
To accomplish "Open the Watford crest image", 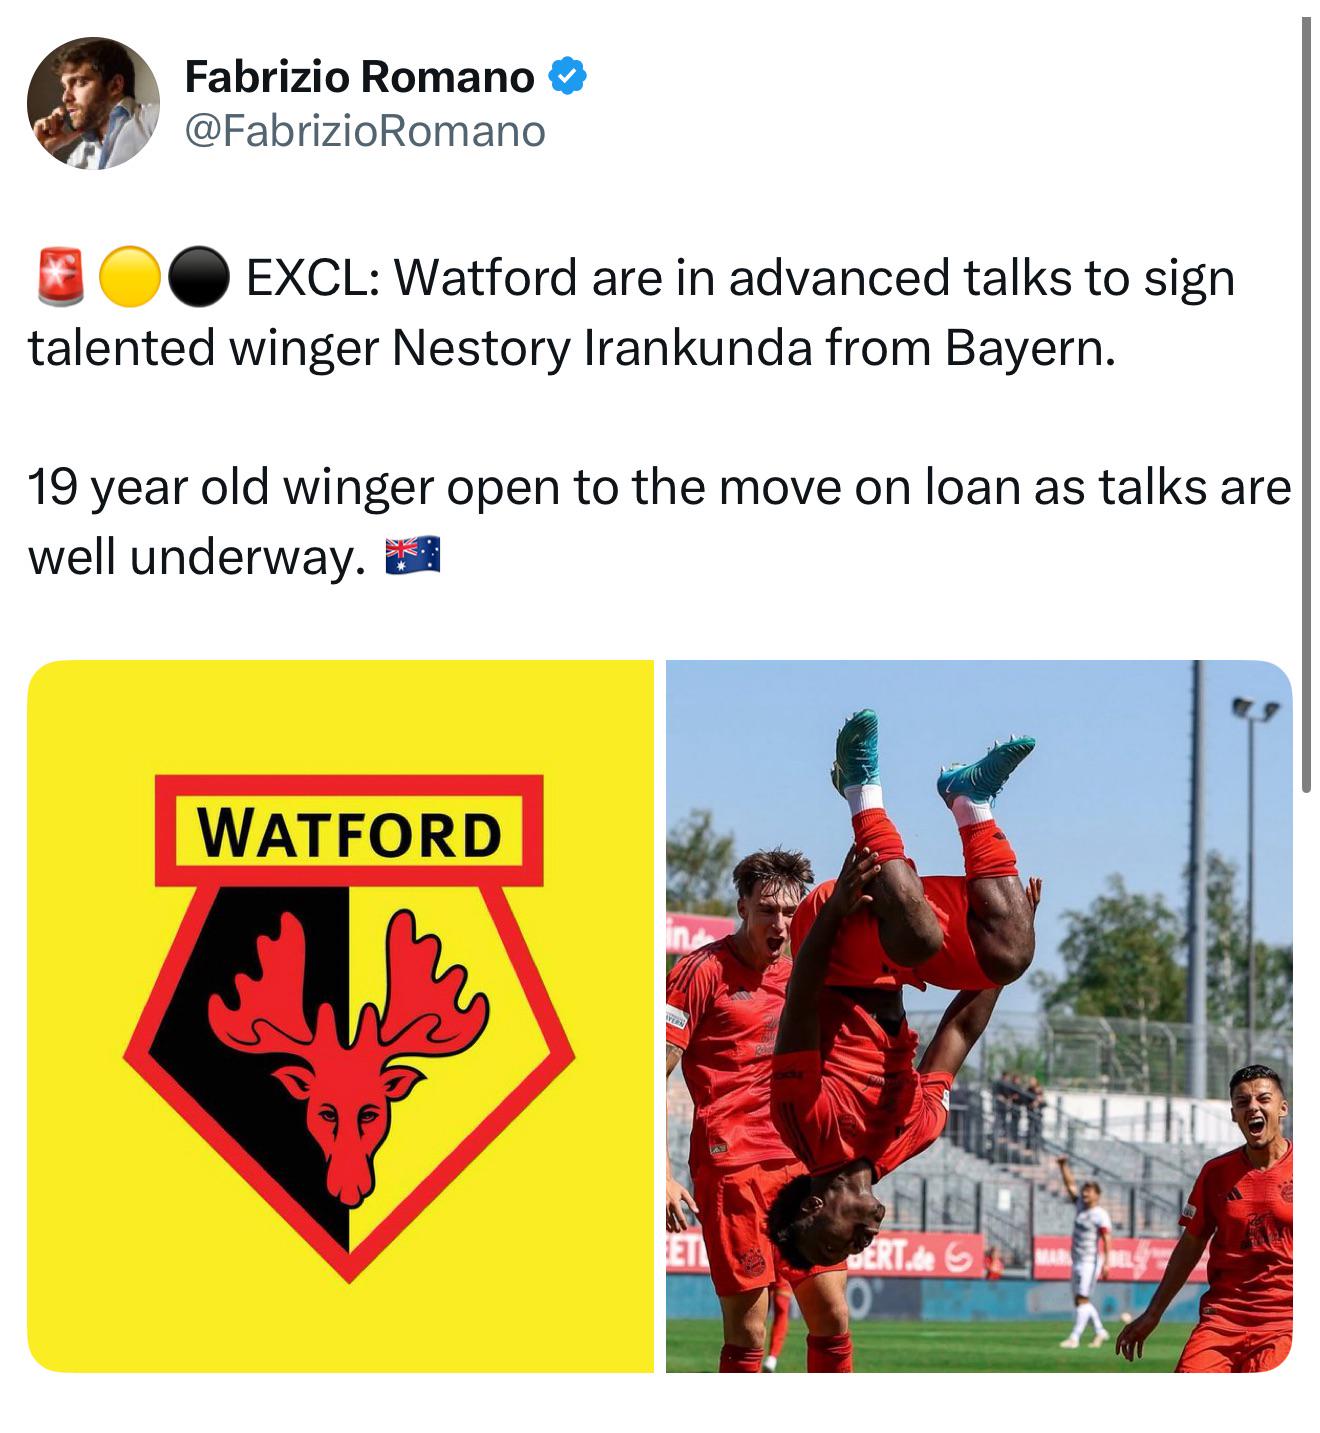I will click(340, 1016).
